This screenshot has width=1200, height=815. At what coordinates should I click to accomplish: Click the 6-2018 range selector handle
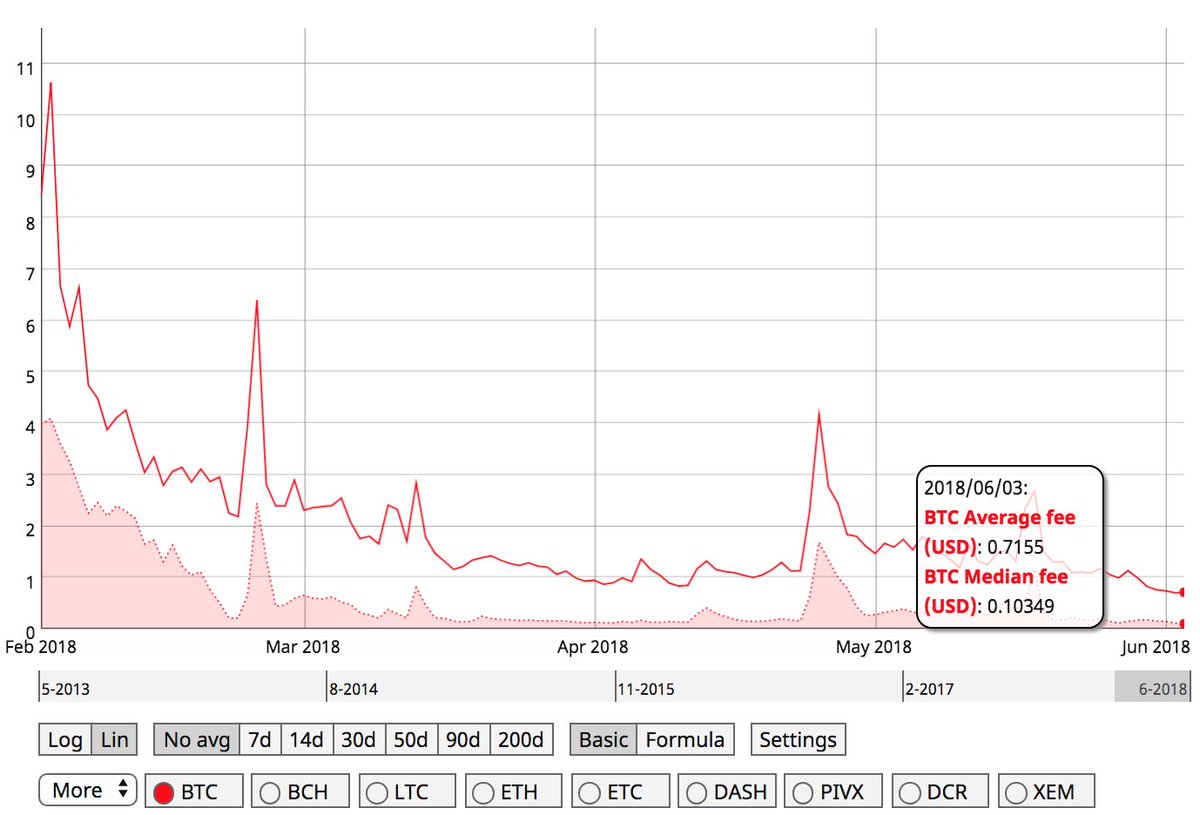[x=1153, y=688]
